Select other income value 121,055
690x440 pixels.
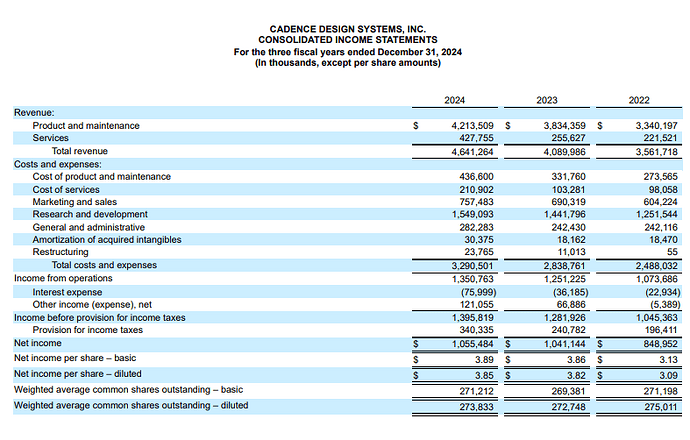(x=477, y=305)
